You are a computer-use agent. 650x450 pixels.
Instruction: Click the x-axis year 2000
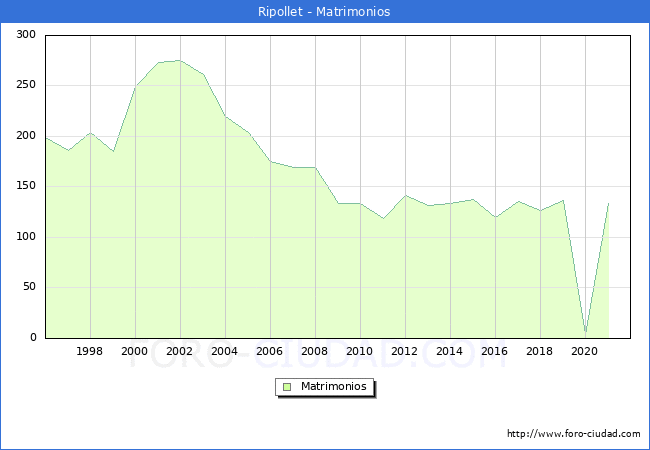click(135, 351)
